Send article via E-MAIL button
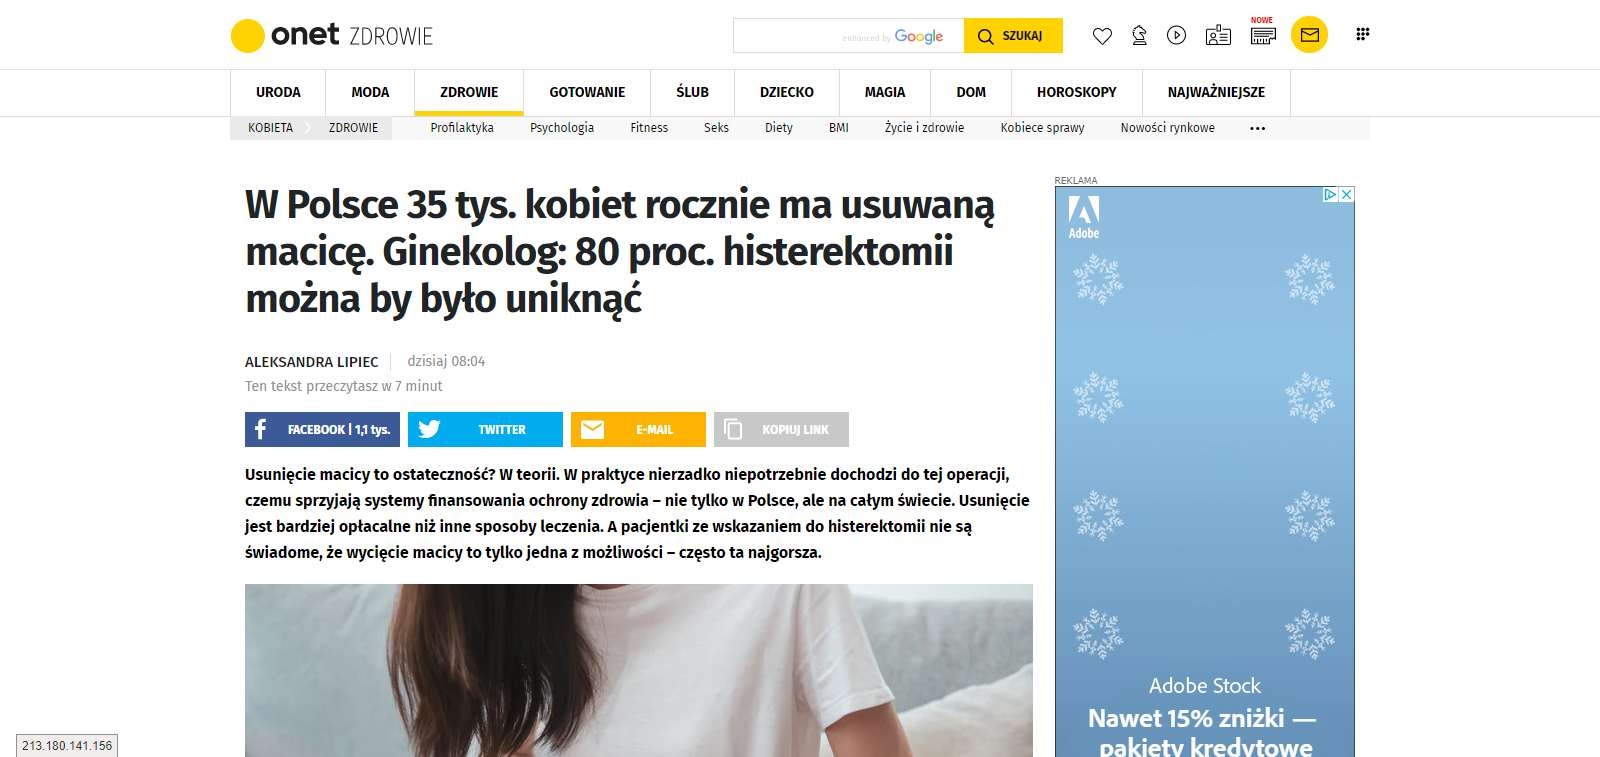1600x757 pixels. [638, 429]
